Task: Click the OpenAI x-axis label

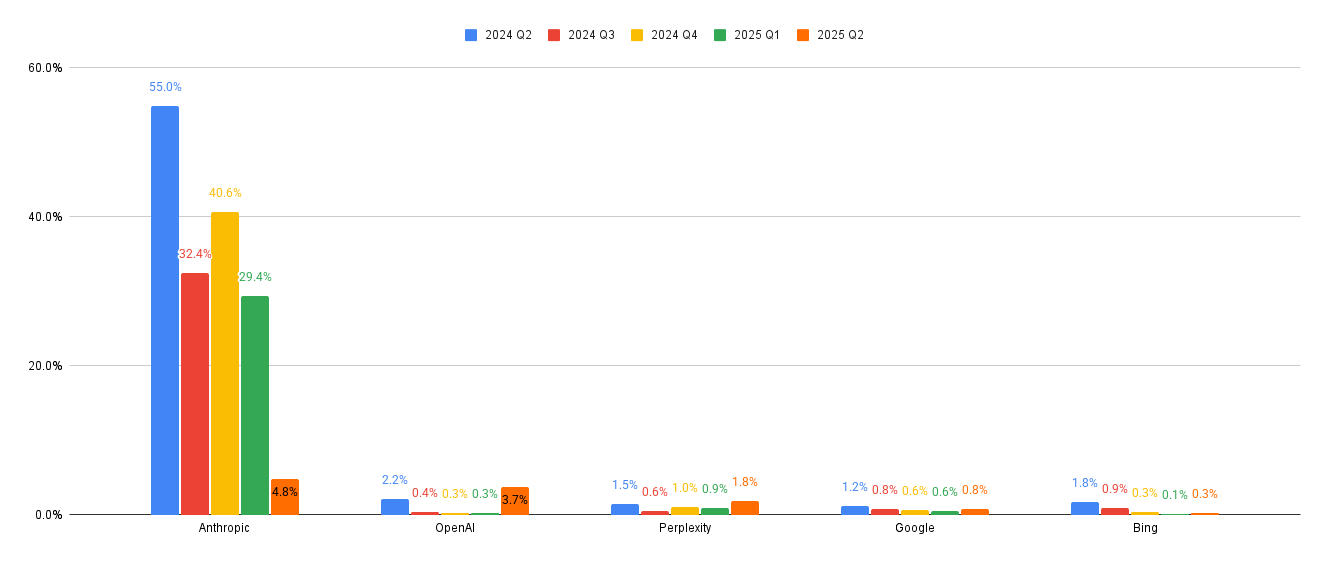Action: (455, 528)
